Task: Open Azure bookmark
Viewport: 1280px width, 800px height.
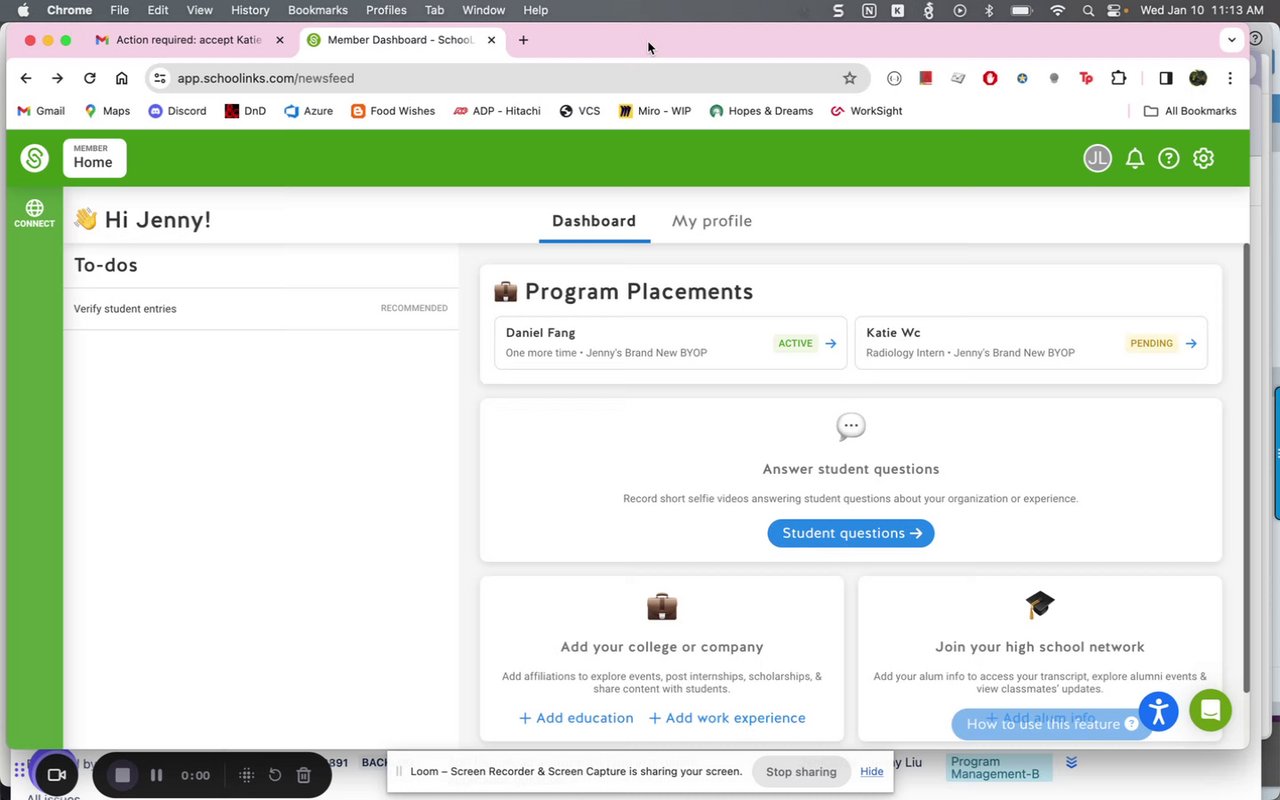Action: 309,111
